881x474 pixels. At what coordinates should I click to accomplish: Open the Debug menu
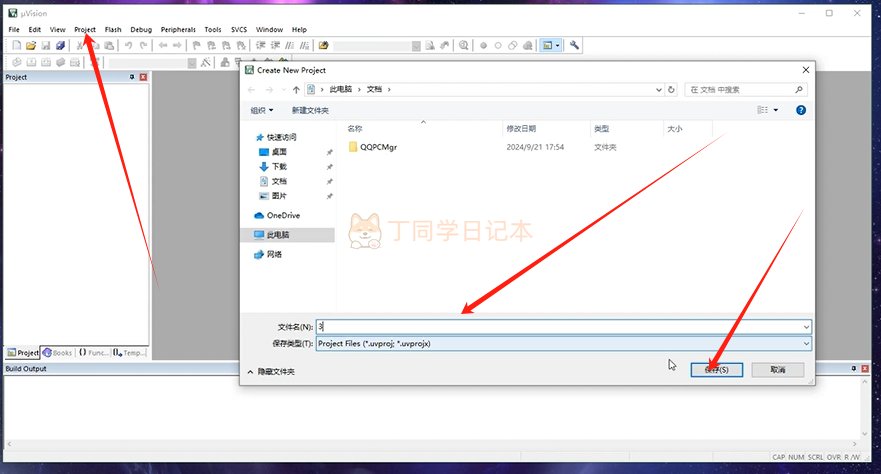point(141,30)
